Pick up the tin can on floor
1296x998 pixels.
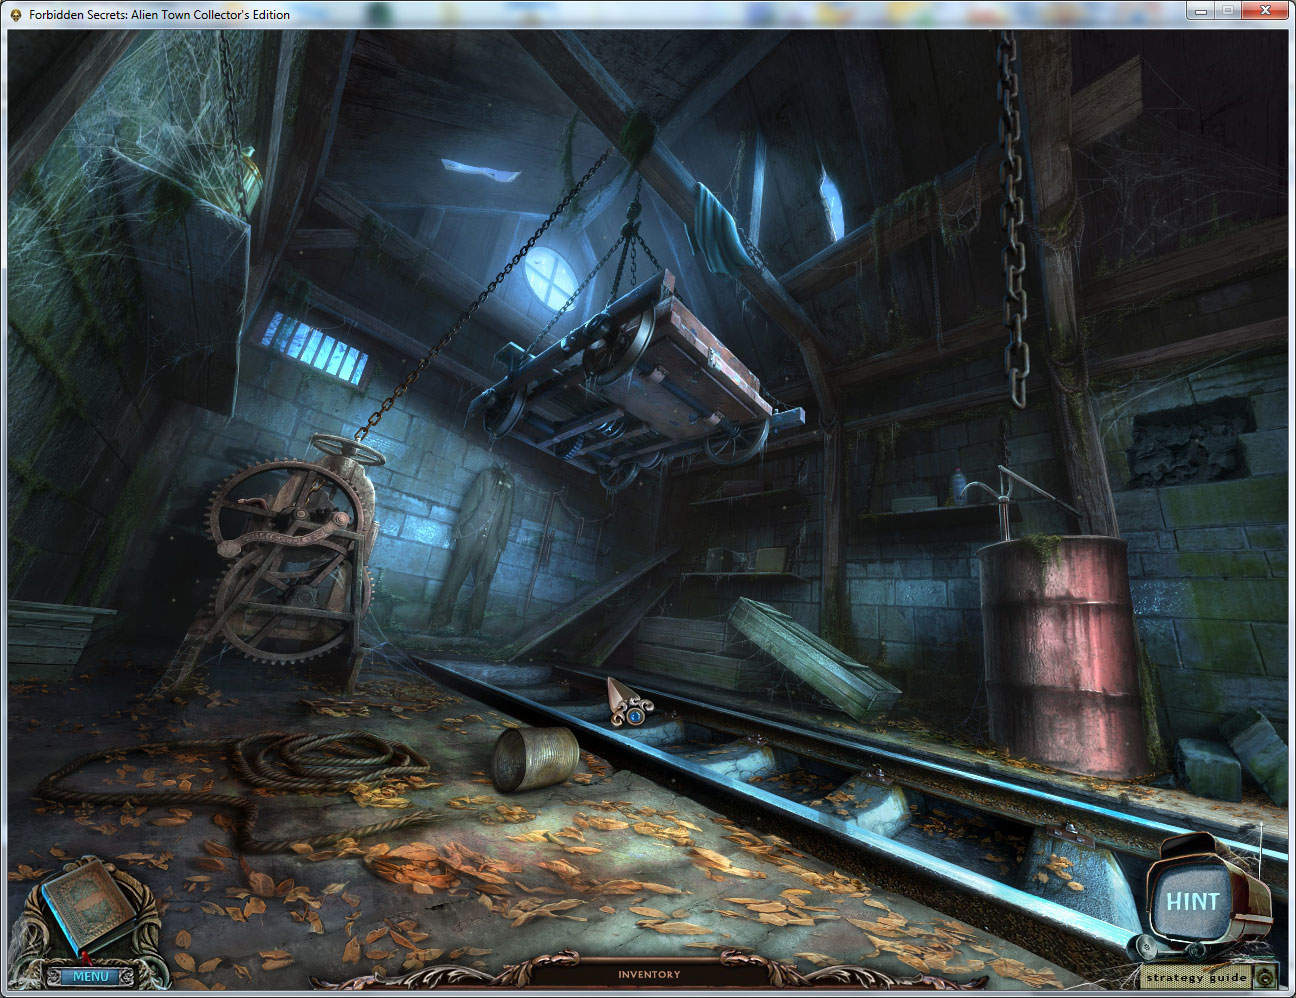[x=535, y=759]
